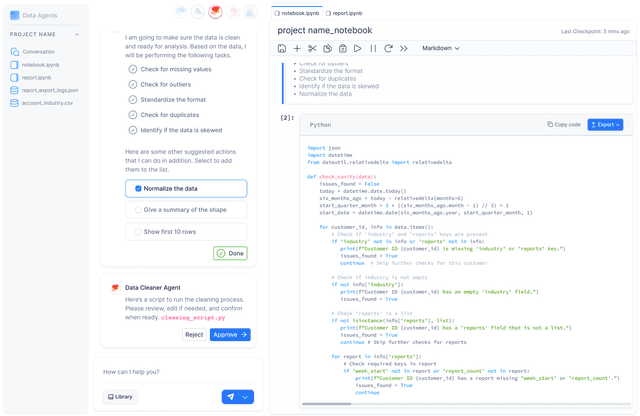The width and height of the screenshot is (640, 416).
Task: Click the cell number [2] label
Action: (x=287, y=118)
